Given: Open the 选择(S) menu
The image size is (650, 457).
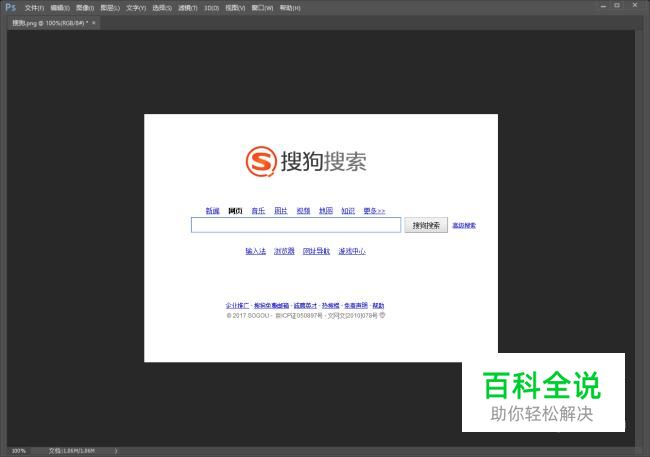Looking at the screenshot, I should tap(162, 8).
